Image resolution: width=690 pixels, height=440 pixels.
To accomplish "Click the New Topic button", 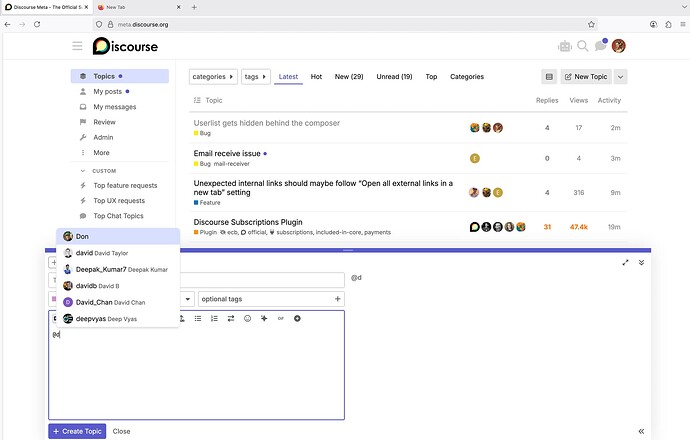I will tap(586, 77).
